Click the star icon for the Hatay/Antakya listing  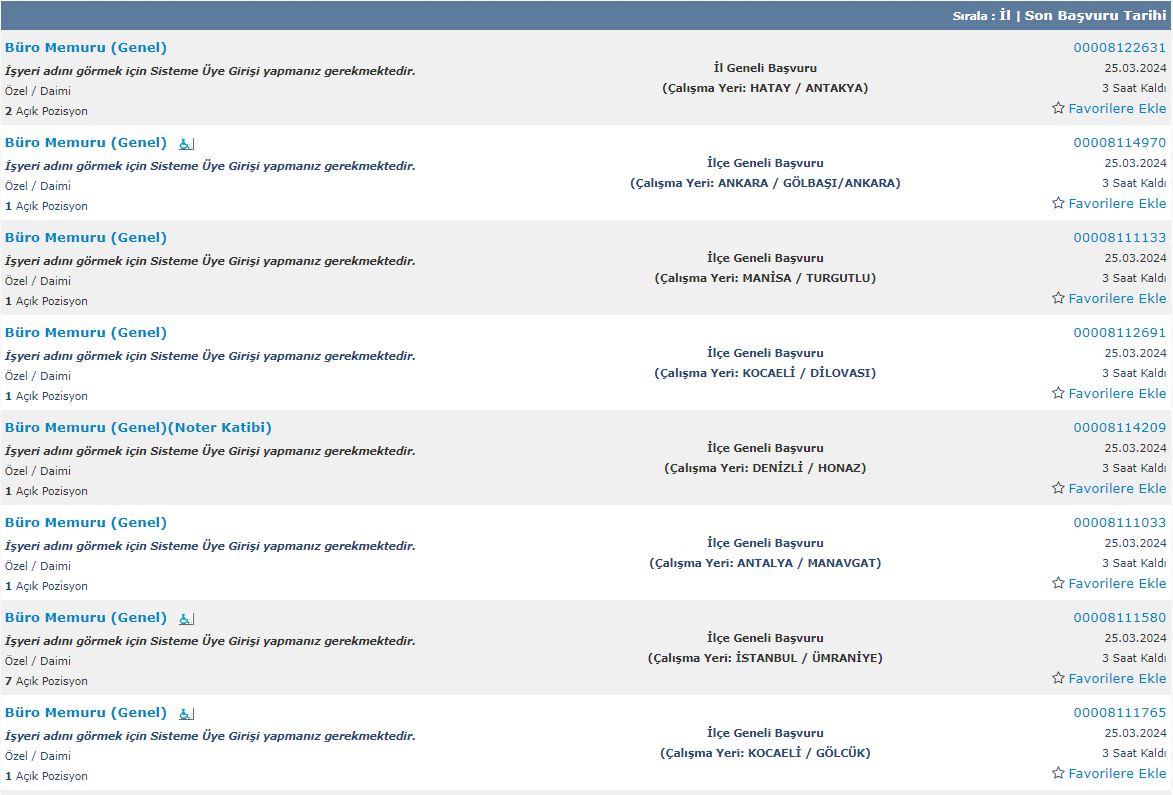[1058, 108]
